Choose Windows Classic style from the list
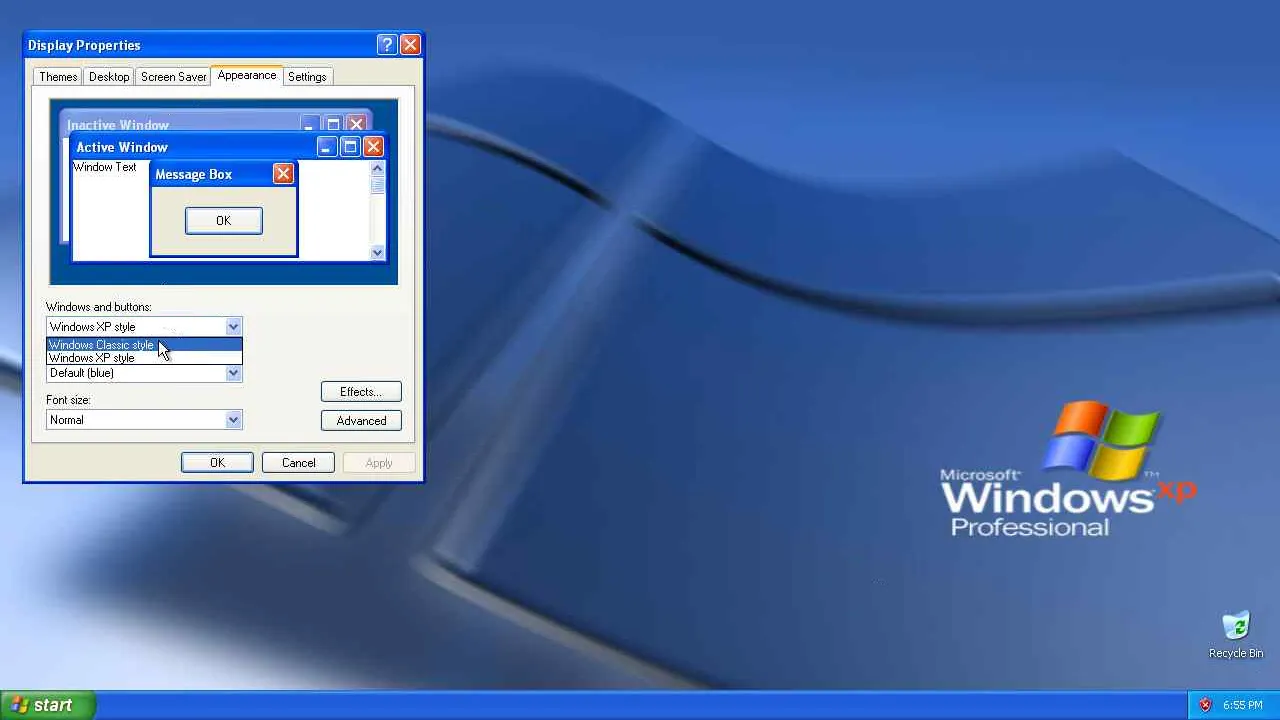 [144, 345]
